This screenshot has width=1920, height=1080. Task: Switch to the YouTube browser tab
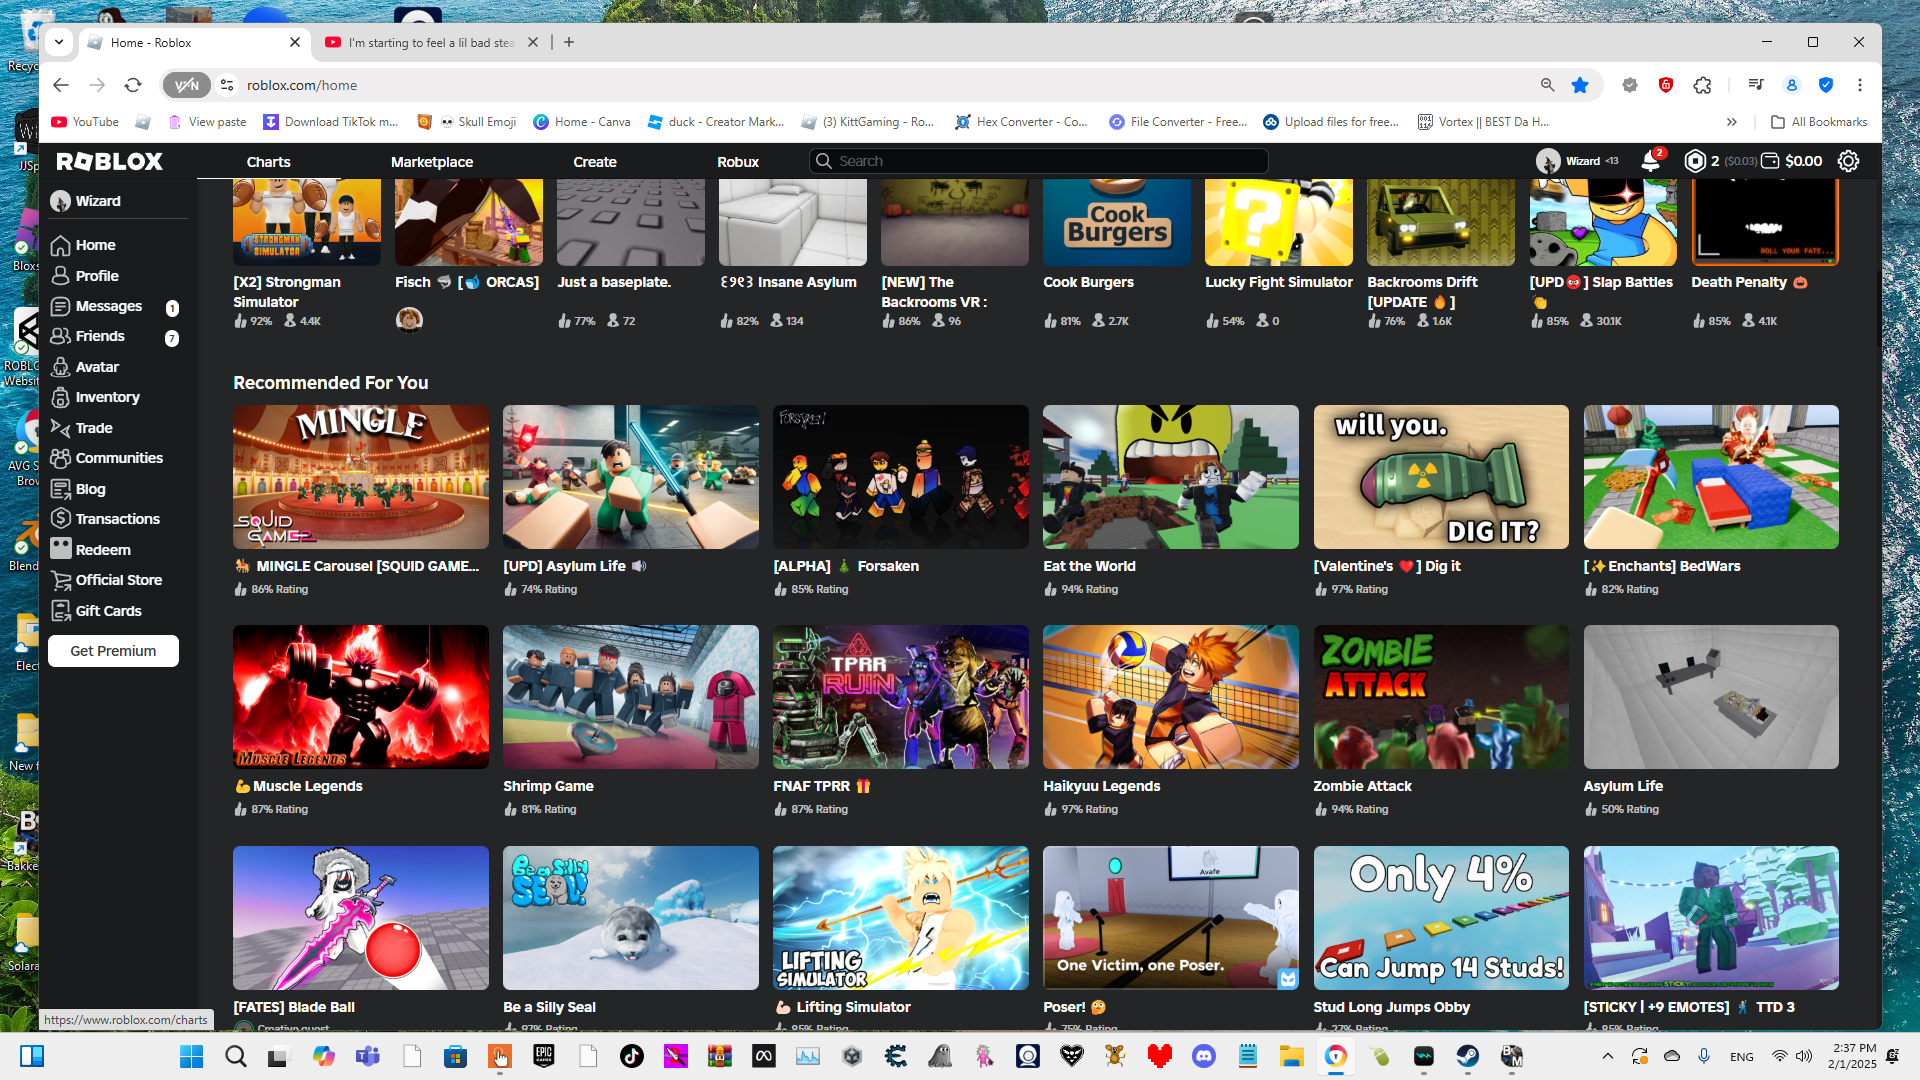pyautogui.click(x=430, y=42)
